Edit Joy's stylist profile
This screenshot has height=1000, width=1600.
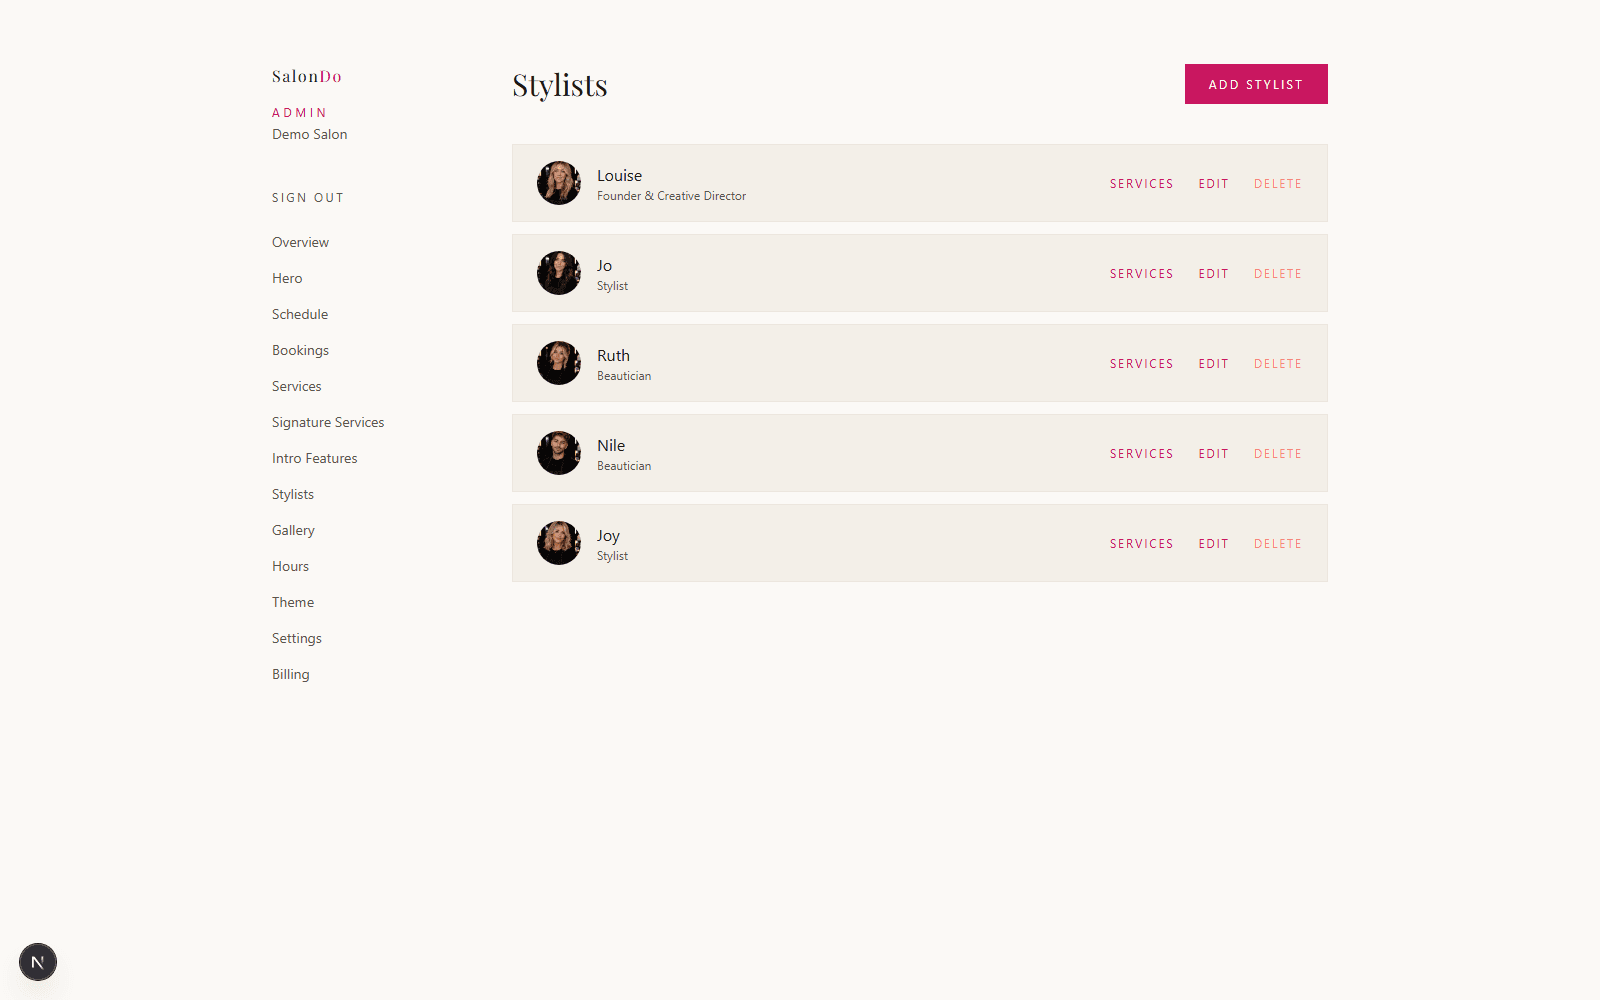click(1213, 544)
